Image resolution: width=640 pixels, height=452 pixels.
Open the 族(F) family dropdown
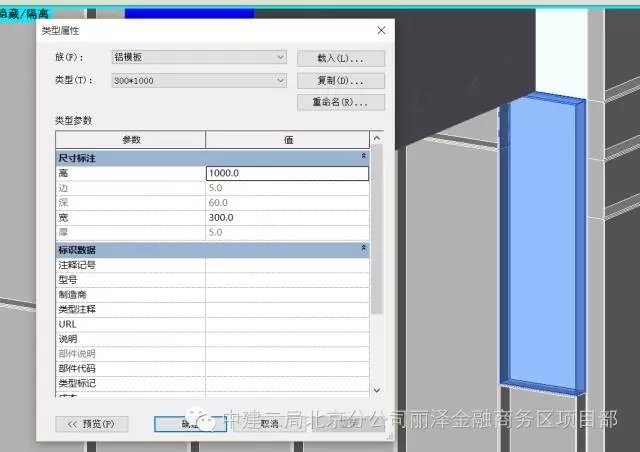point(199,58)
